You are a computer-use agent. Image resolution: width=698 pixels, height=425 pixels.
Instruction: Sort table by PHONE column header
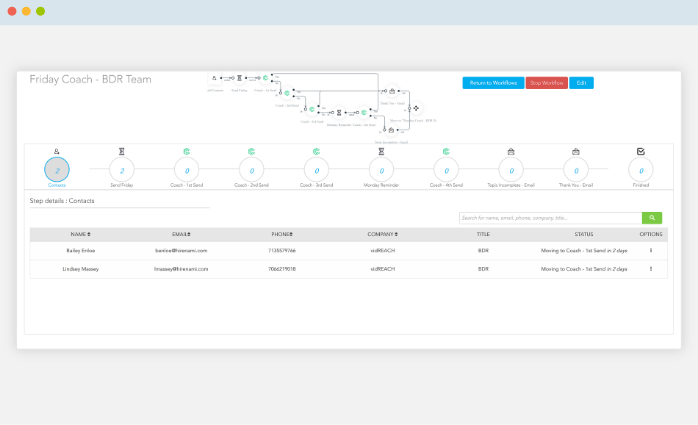pos(282,234)
